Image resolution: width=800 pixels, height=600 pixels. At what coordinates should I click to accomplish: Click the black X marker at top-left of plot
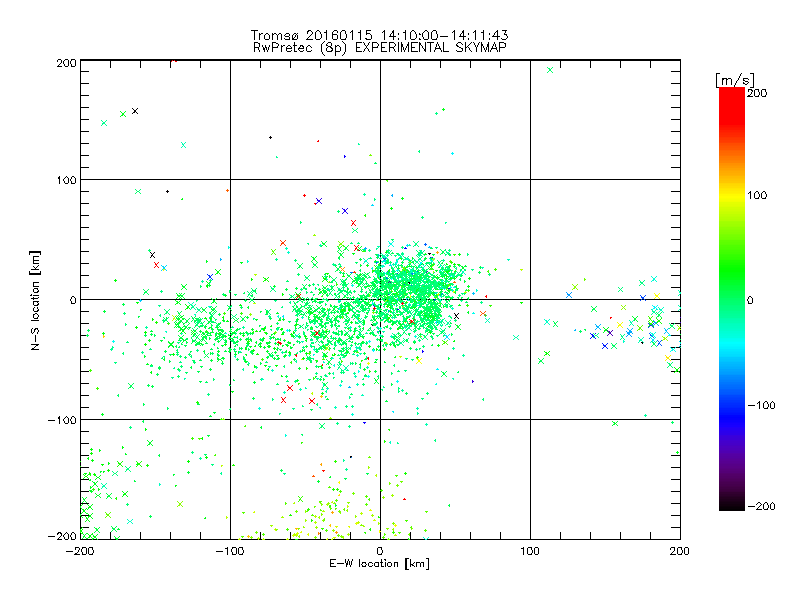point(135,111)
